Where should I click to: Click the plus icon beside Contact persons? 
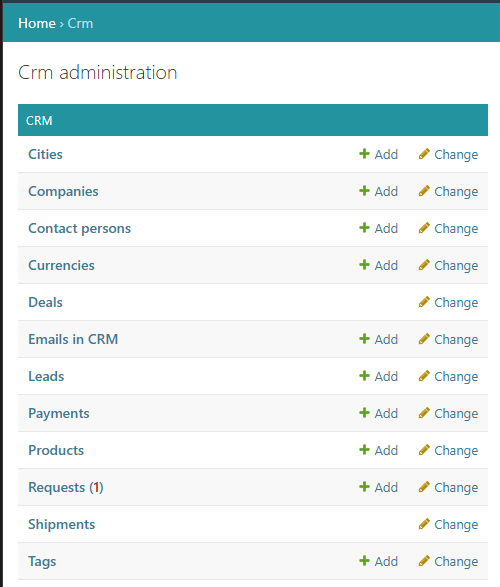pos(364,228)
